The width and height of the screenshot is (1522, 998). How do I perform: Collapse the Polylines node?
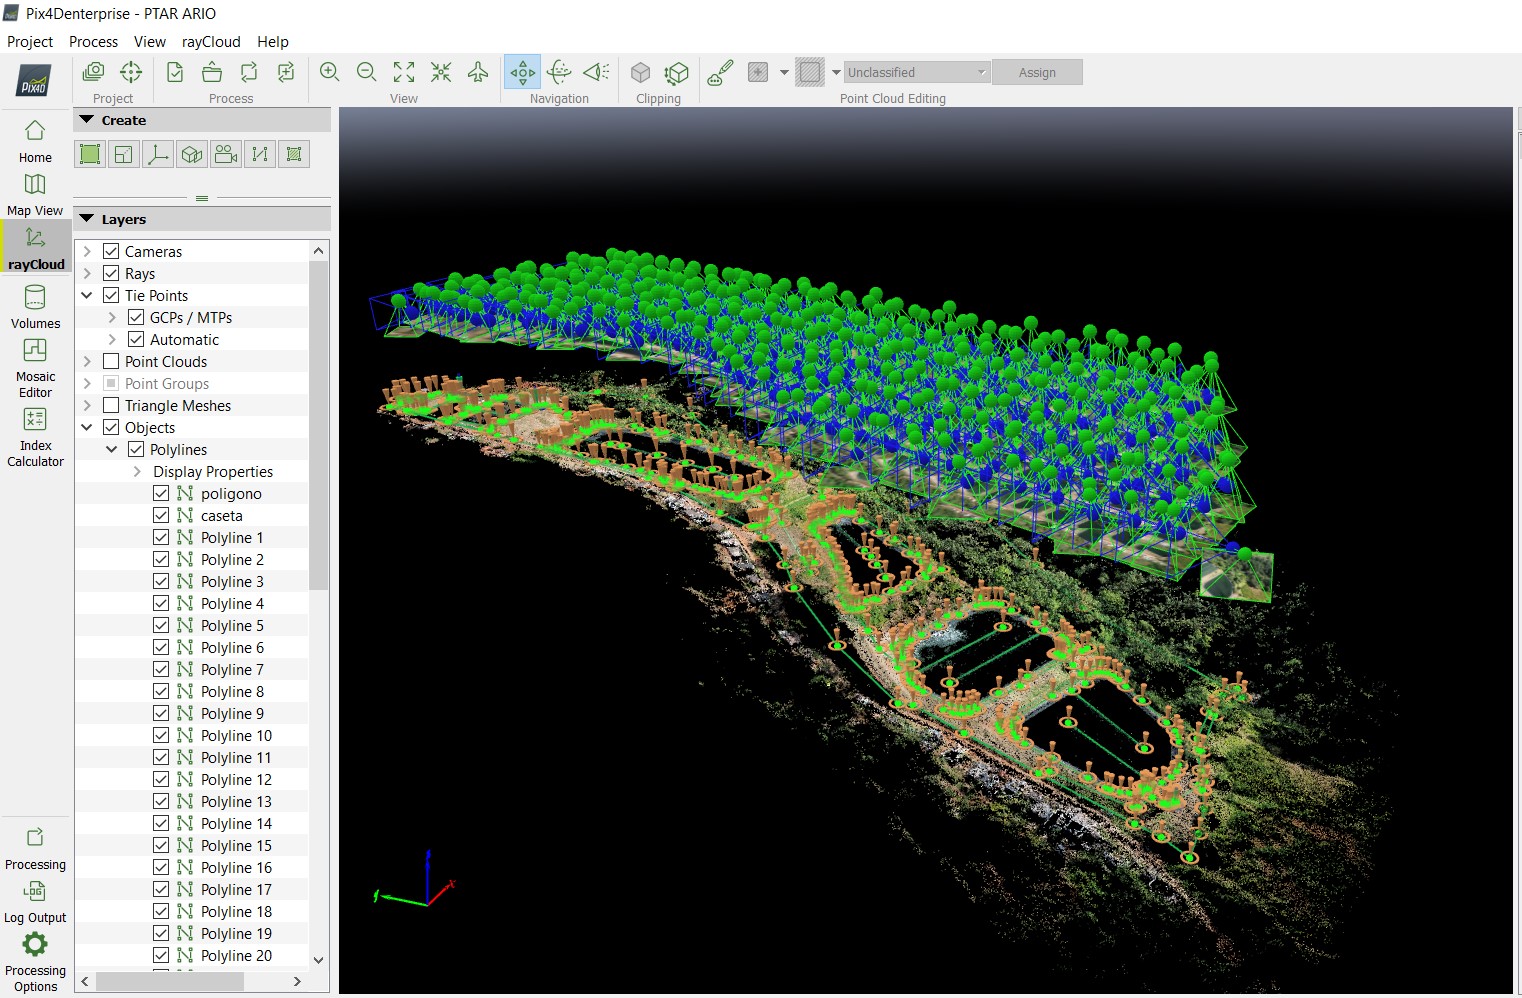(112, 449)
